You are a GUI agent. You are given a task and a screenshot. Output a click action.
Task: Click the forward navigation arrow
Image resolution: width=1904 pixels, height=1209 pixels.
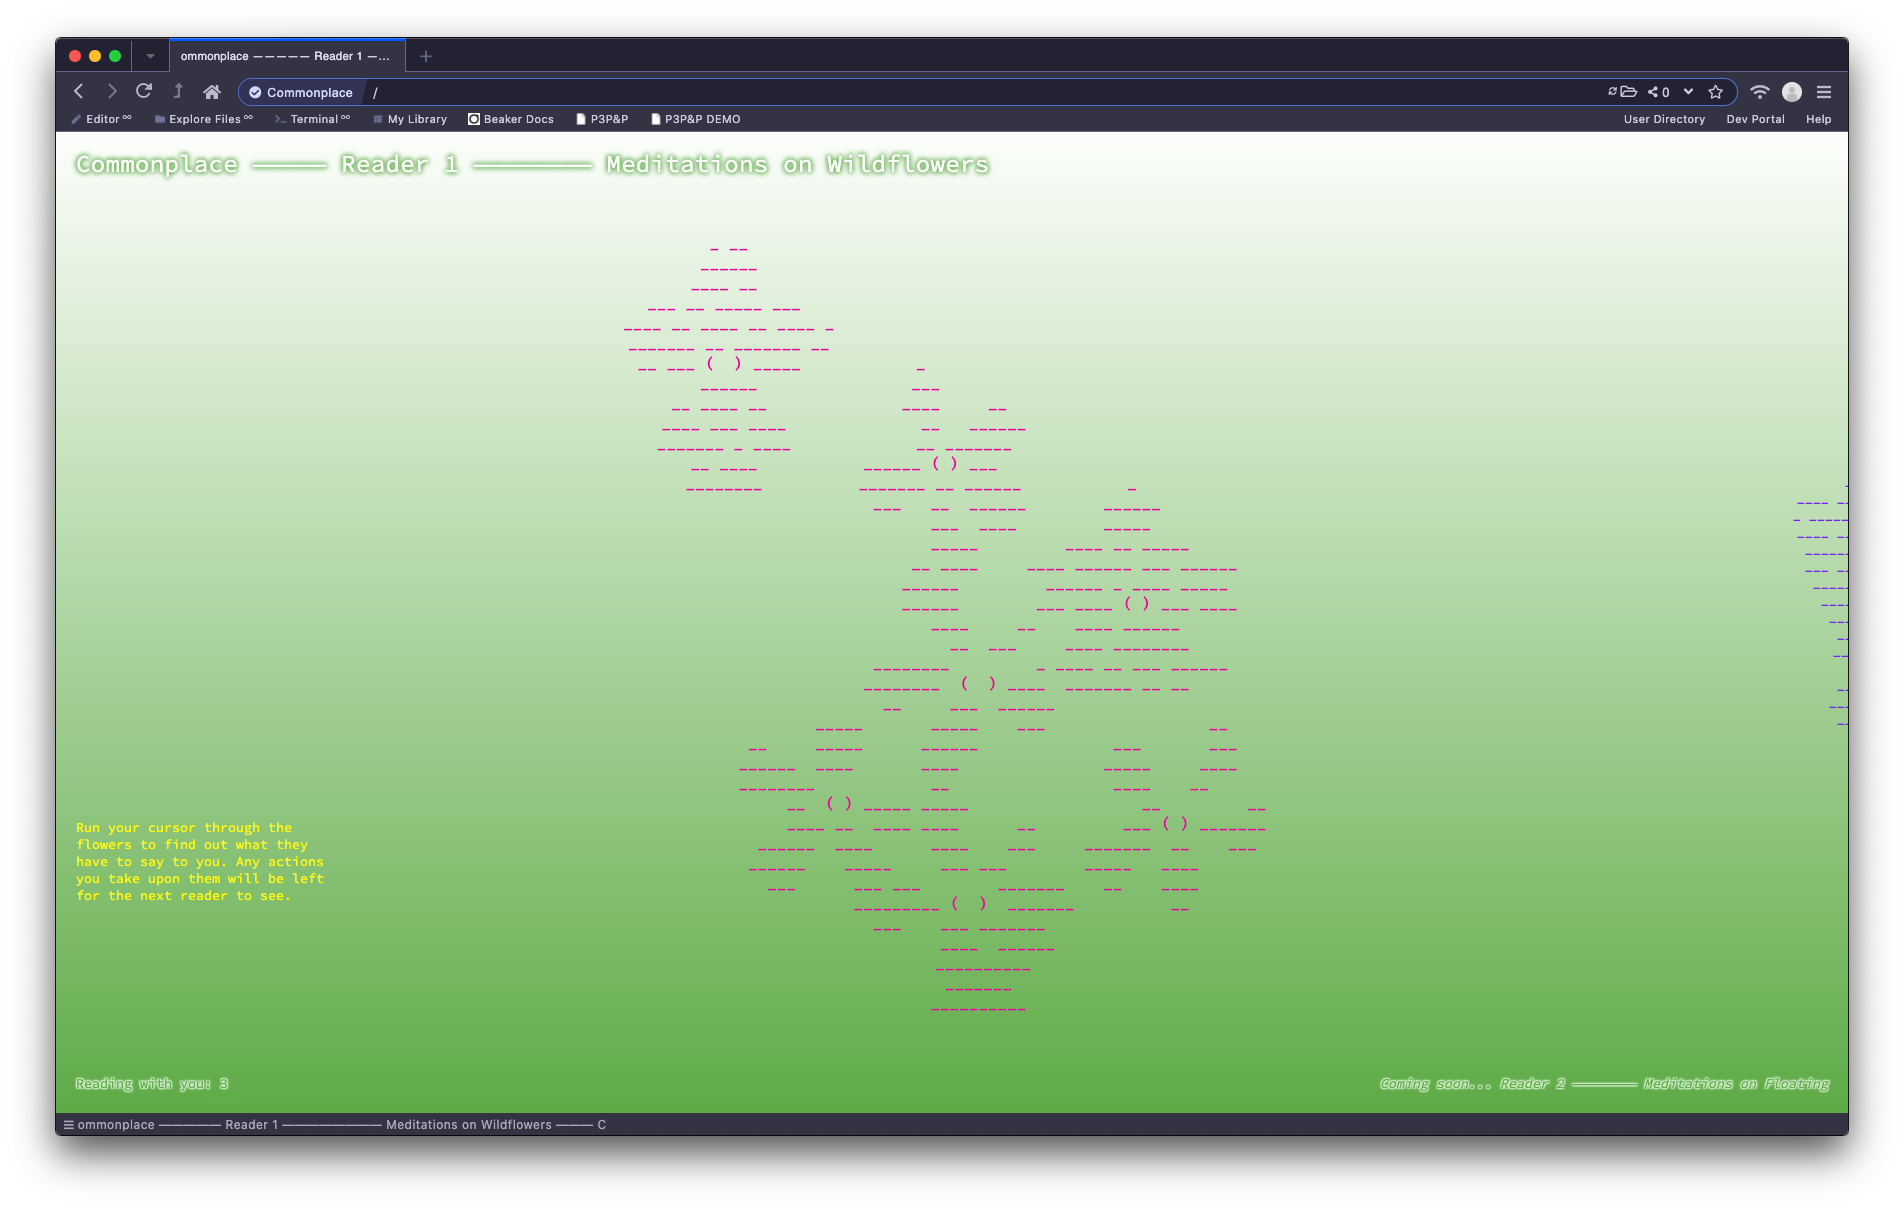112,91
